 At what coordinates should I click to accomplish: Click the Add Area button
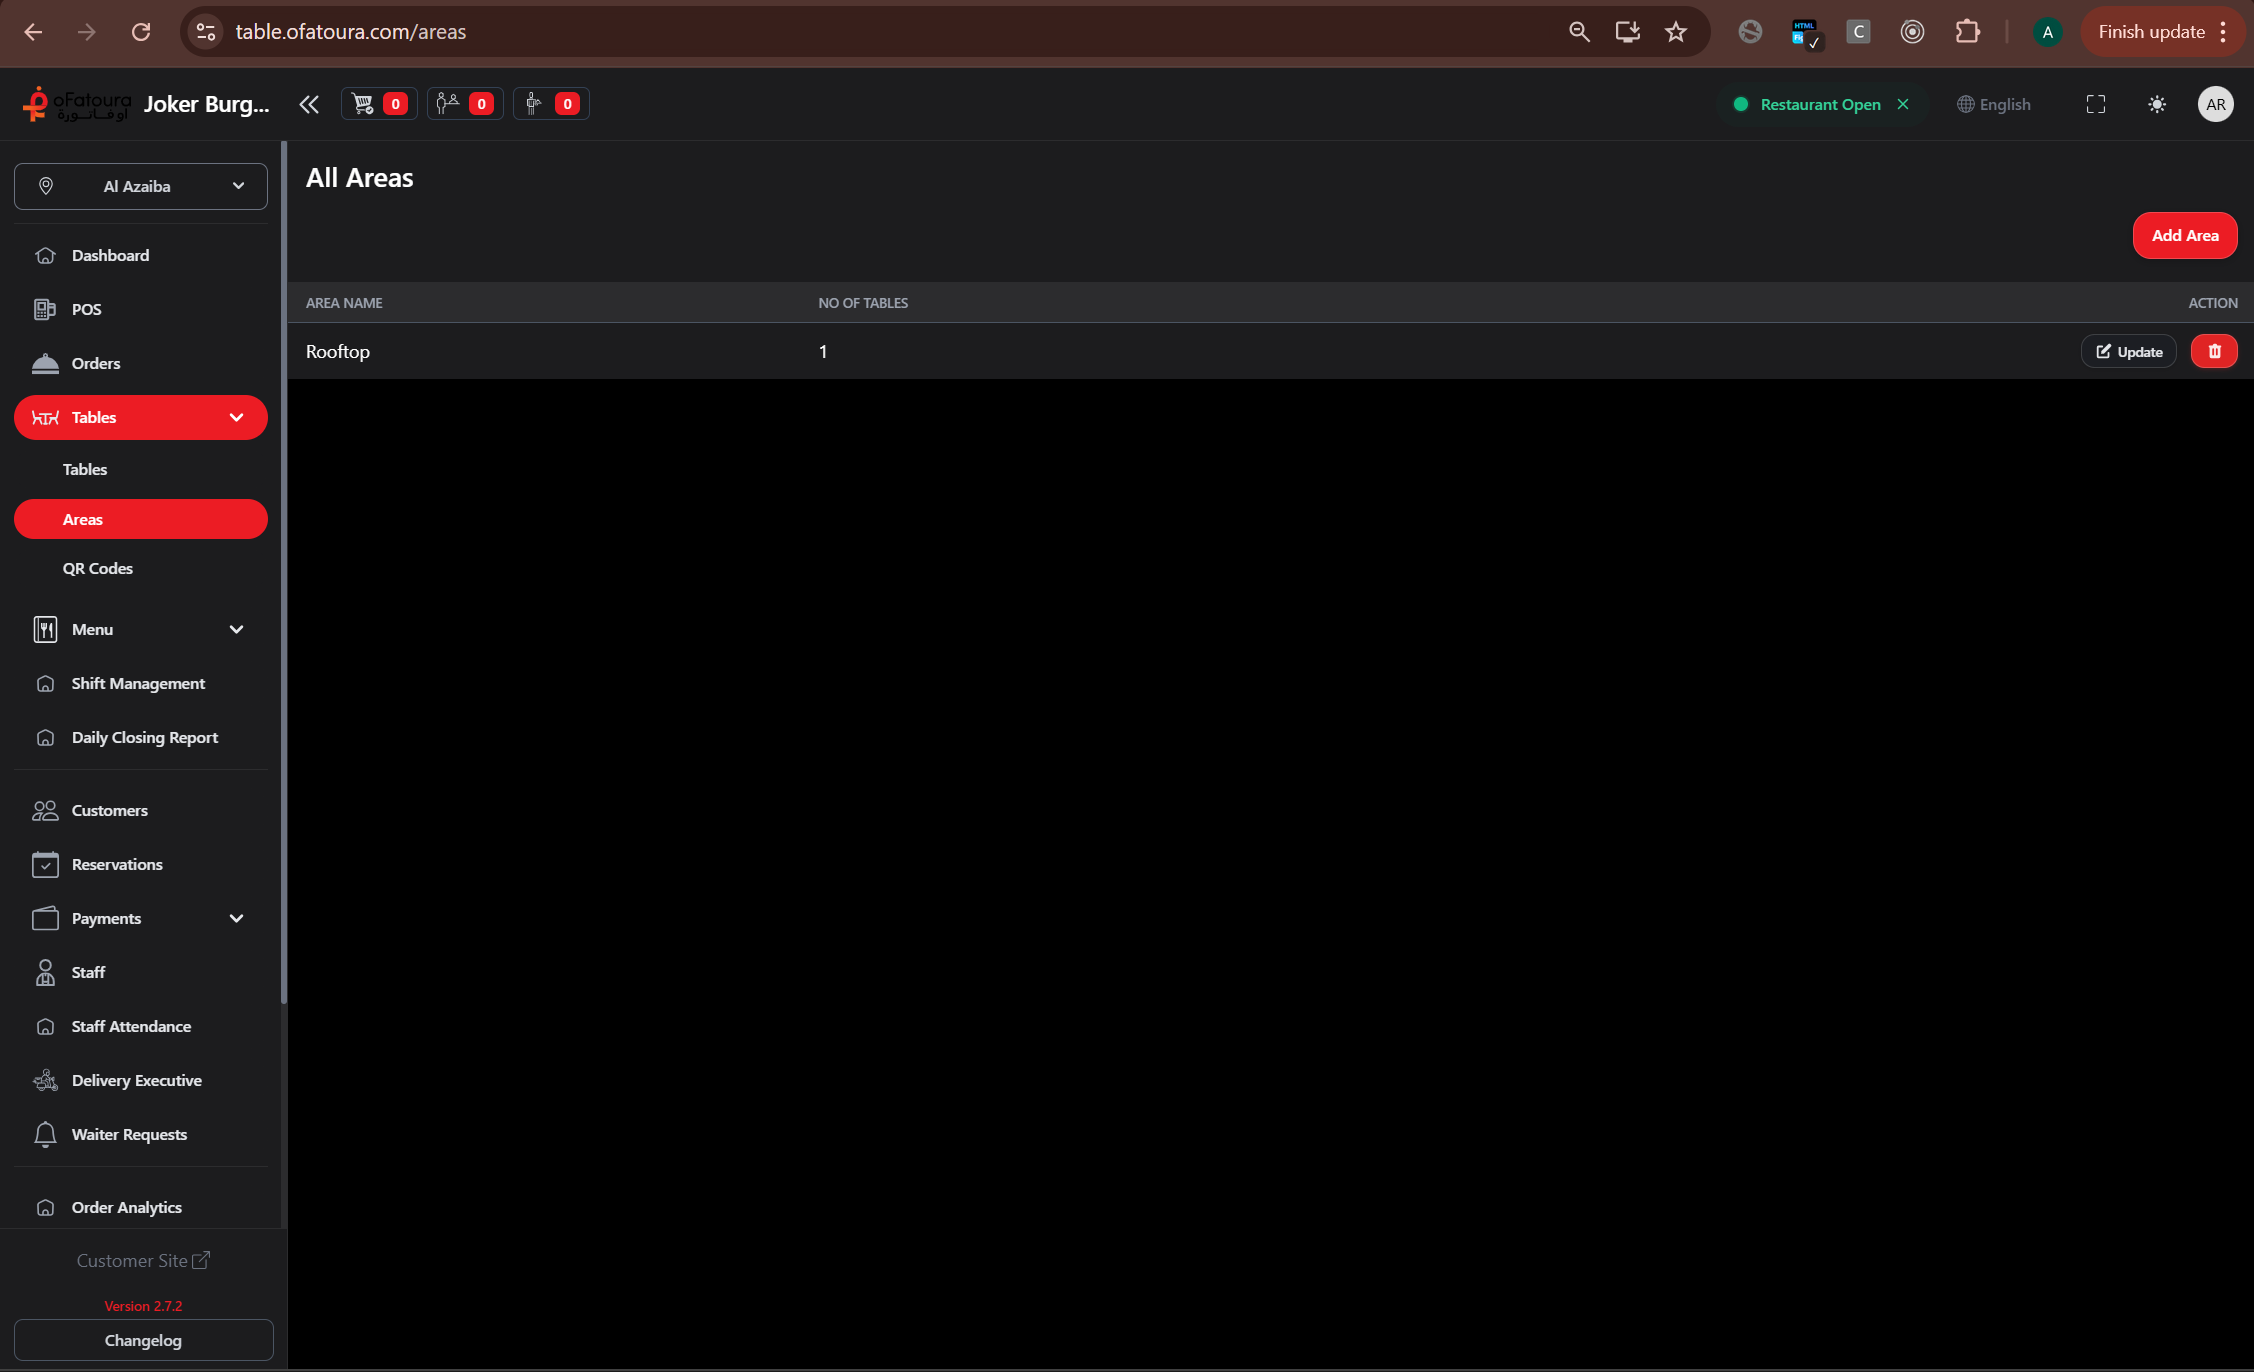[2184, 235]
